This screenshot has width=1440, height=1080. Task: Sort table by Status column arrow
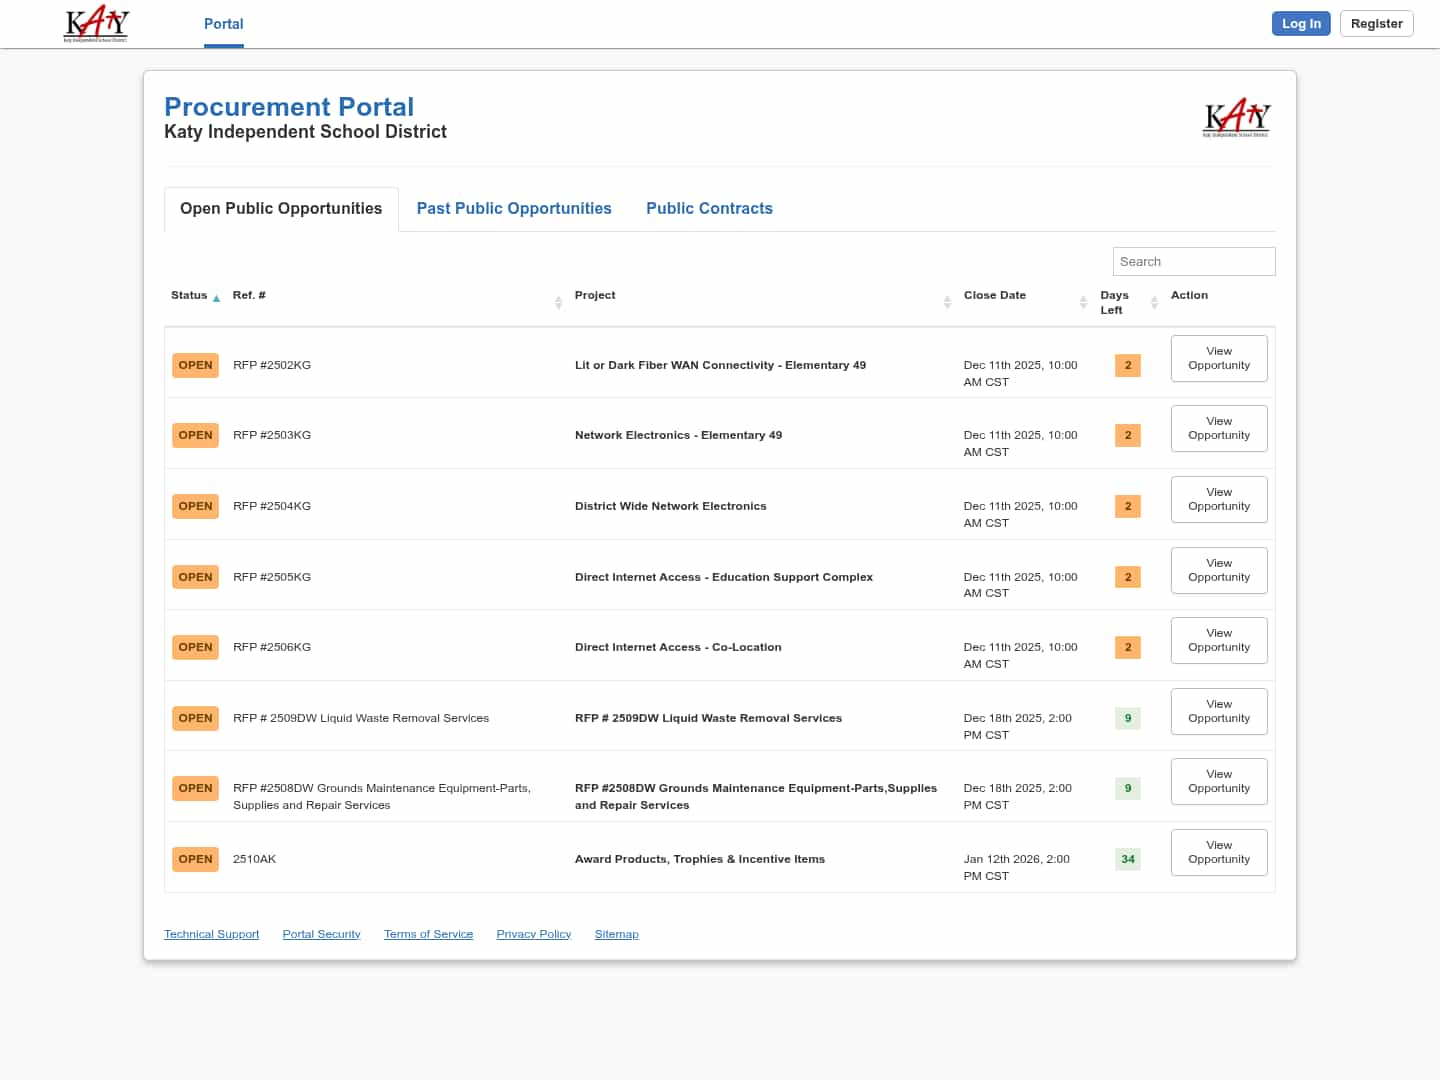(216, 298)
